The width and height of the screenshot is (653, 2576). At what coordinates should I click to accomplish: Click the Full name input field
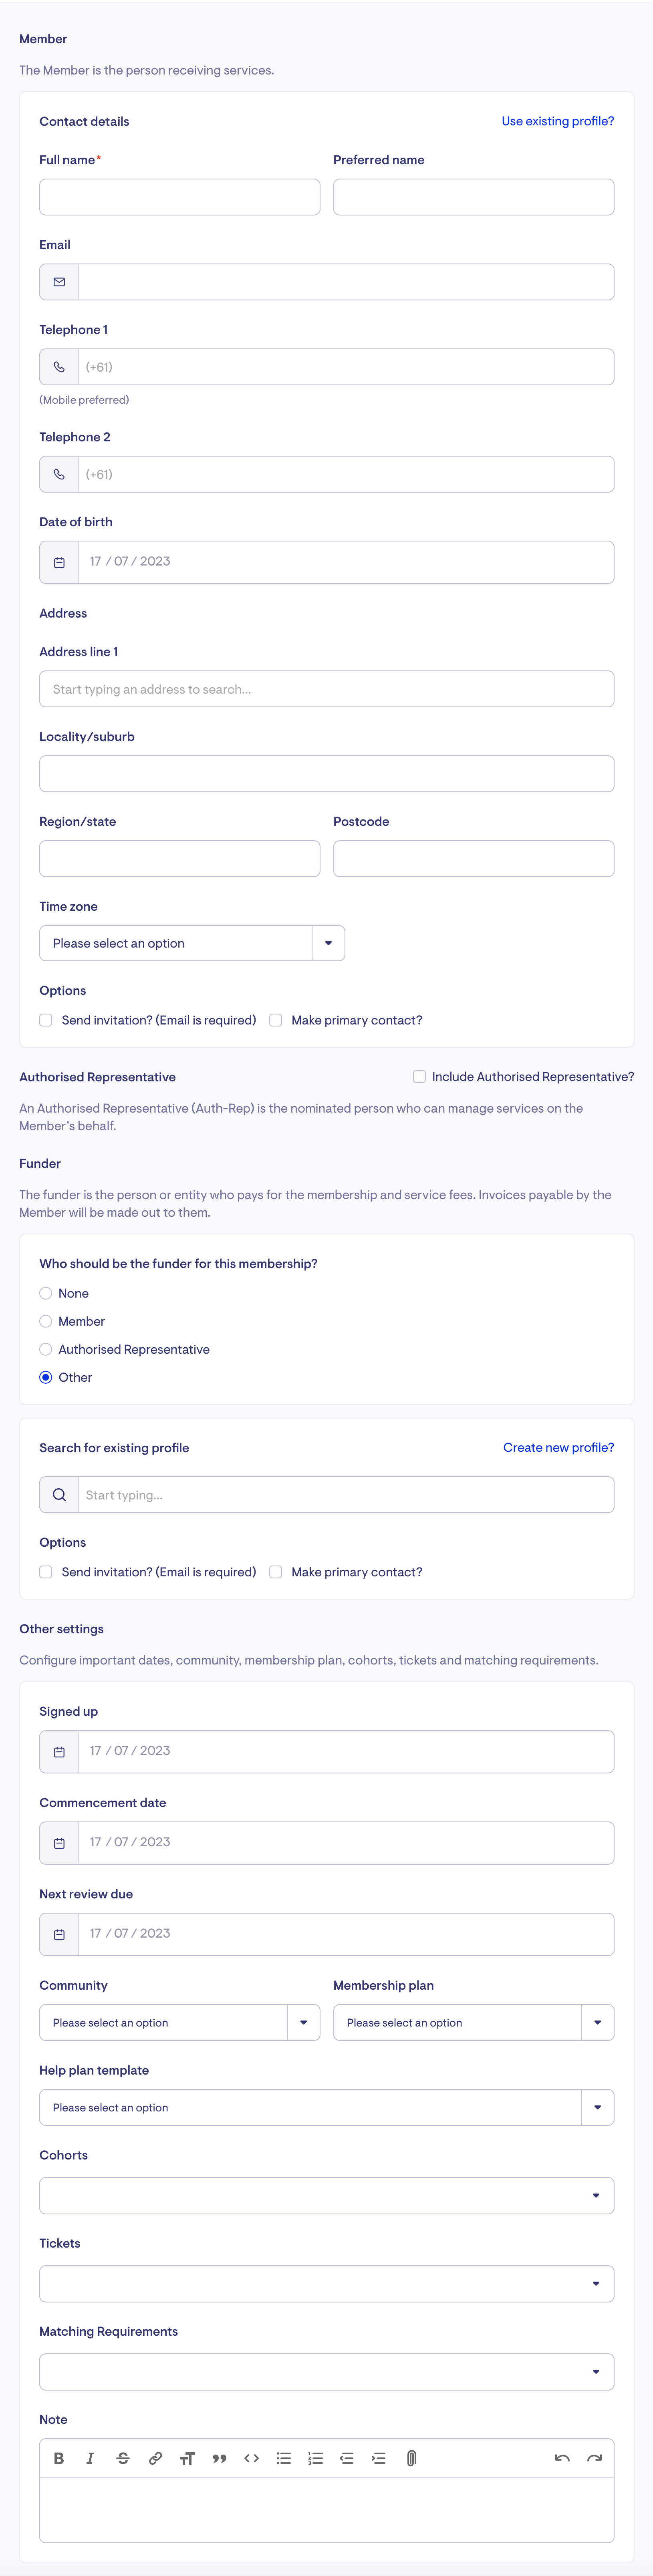click(x=180, y=197)
